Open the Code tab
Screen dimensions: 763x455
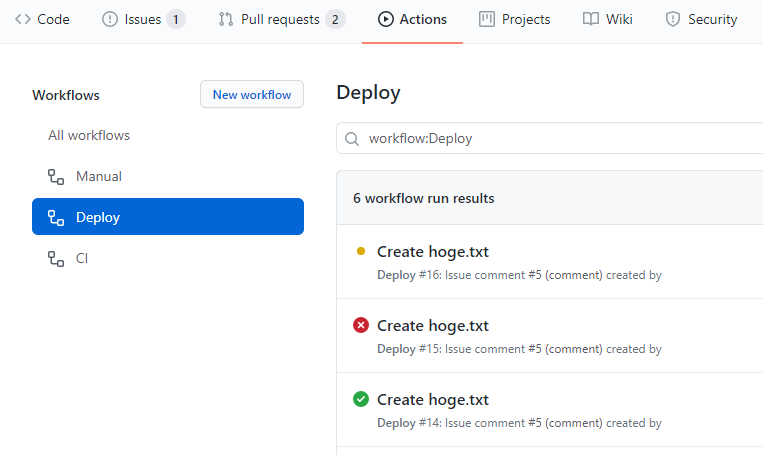(x=42, y=19)
